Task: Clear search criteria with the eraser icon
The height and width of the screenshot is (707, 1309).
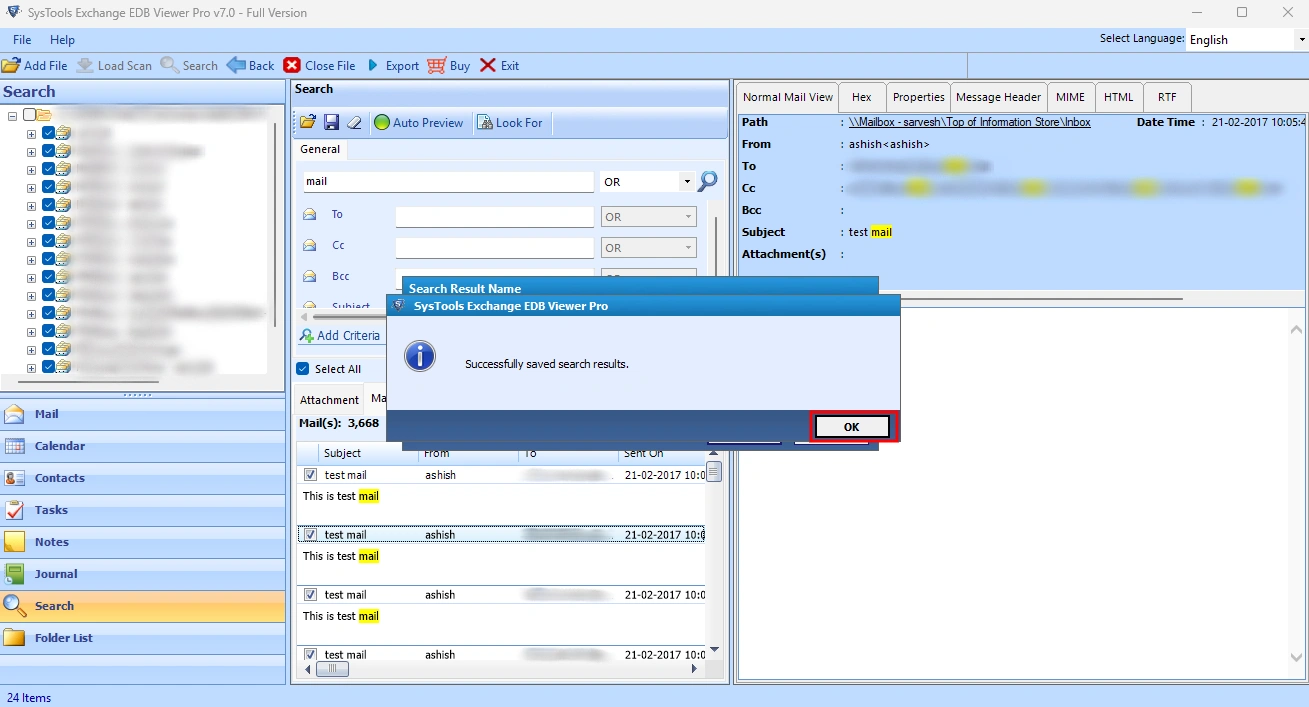Action: tap(354, 122)
